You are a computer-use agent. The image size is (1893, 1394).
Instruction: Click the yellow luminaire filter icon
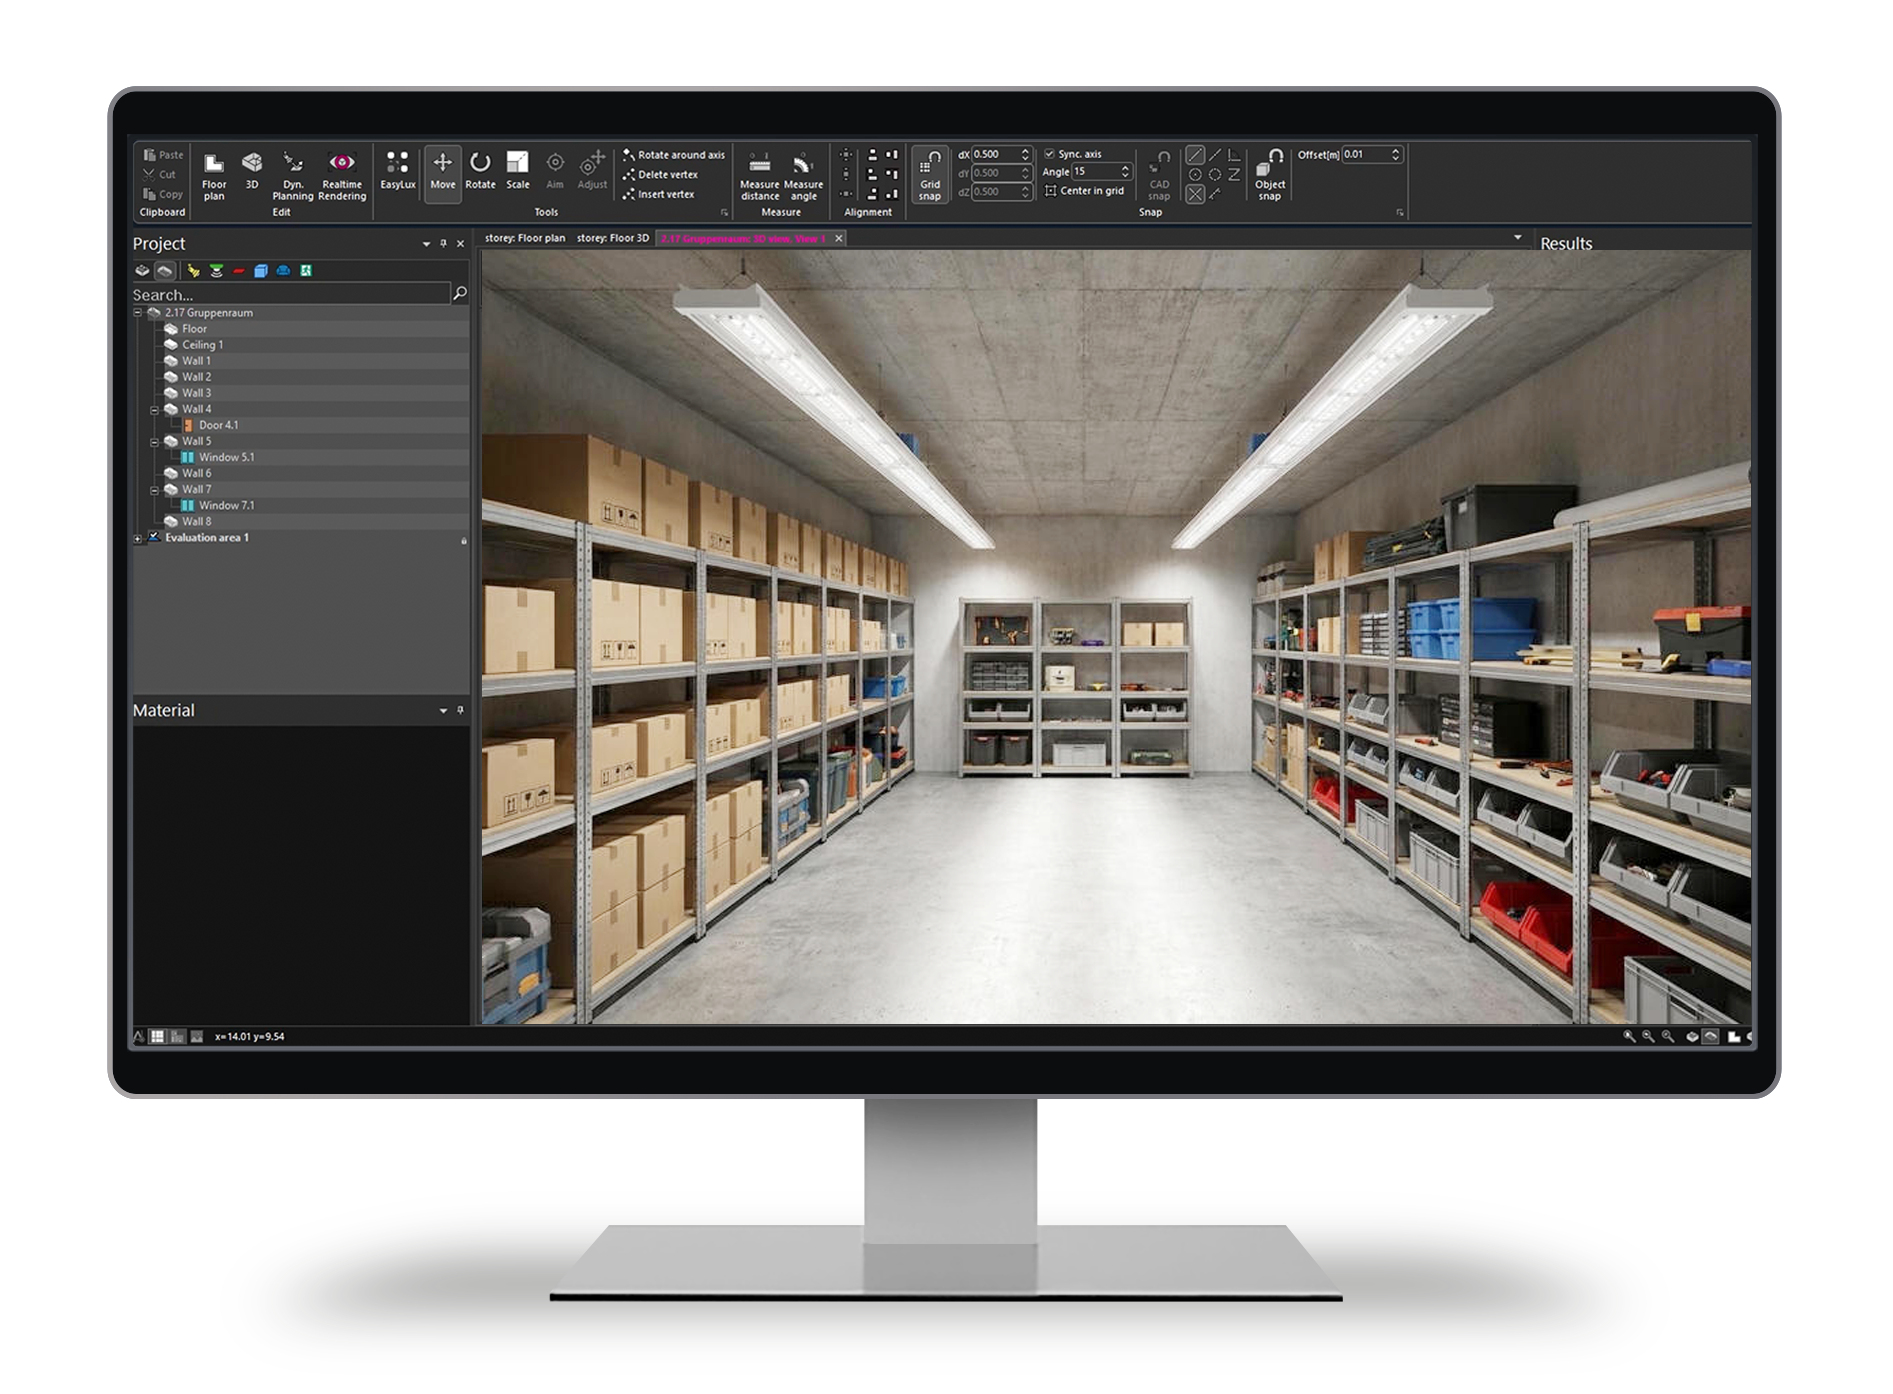pyautogui.click(x=193, y=270)
